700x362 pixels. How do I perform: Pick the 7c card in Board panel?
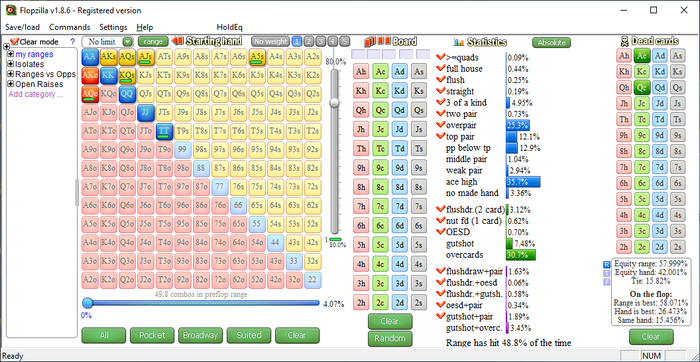pos(380,206)
